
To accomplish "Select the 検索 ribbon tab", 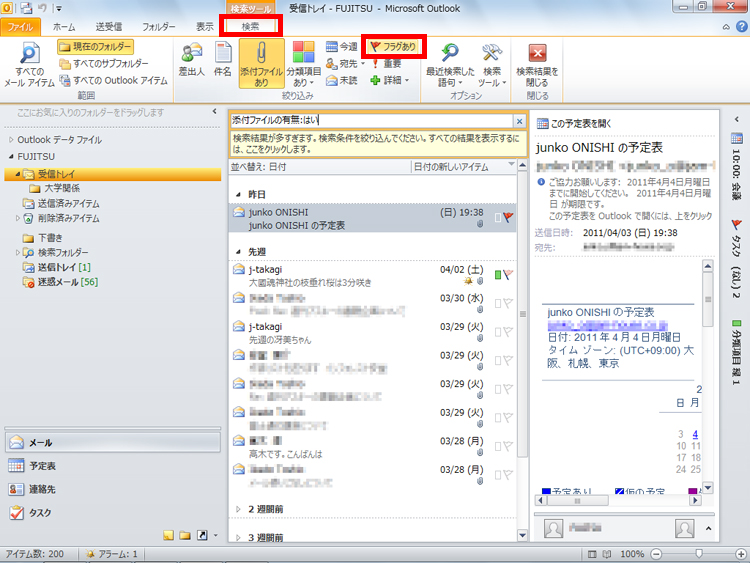I will pos(250,26).
